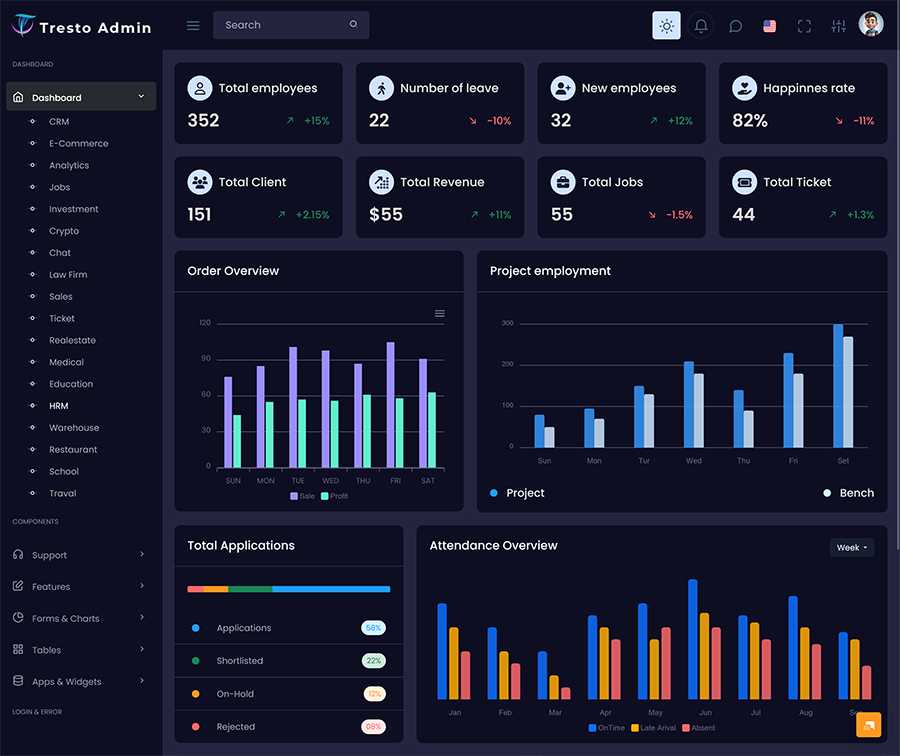Viewport: 900px width, 756px height.
Task: Collapse the Dashboard menu chevron
Action: point(141,96)
